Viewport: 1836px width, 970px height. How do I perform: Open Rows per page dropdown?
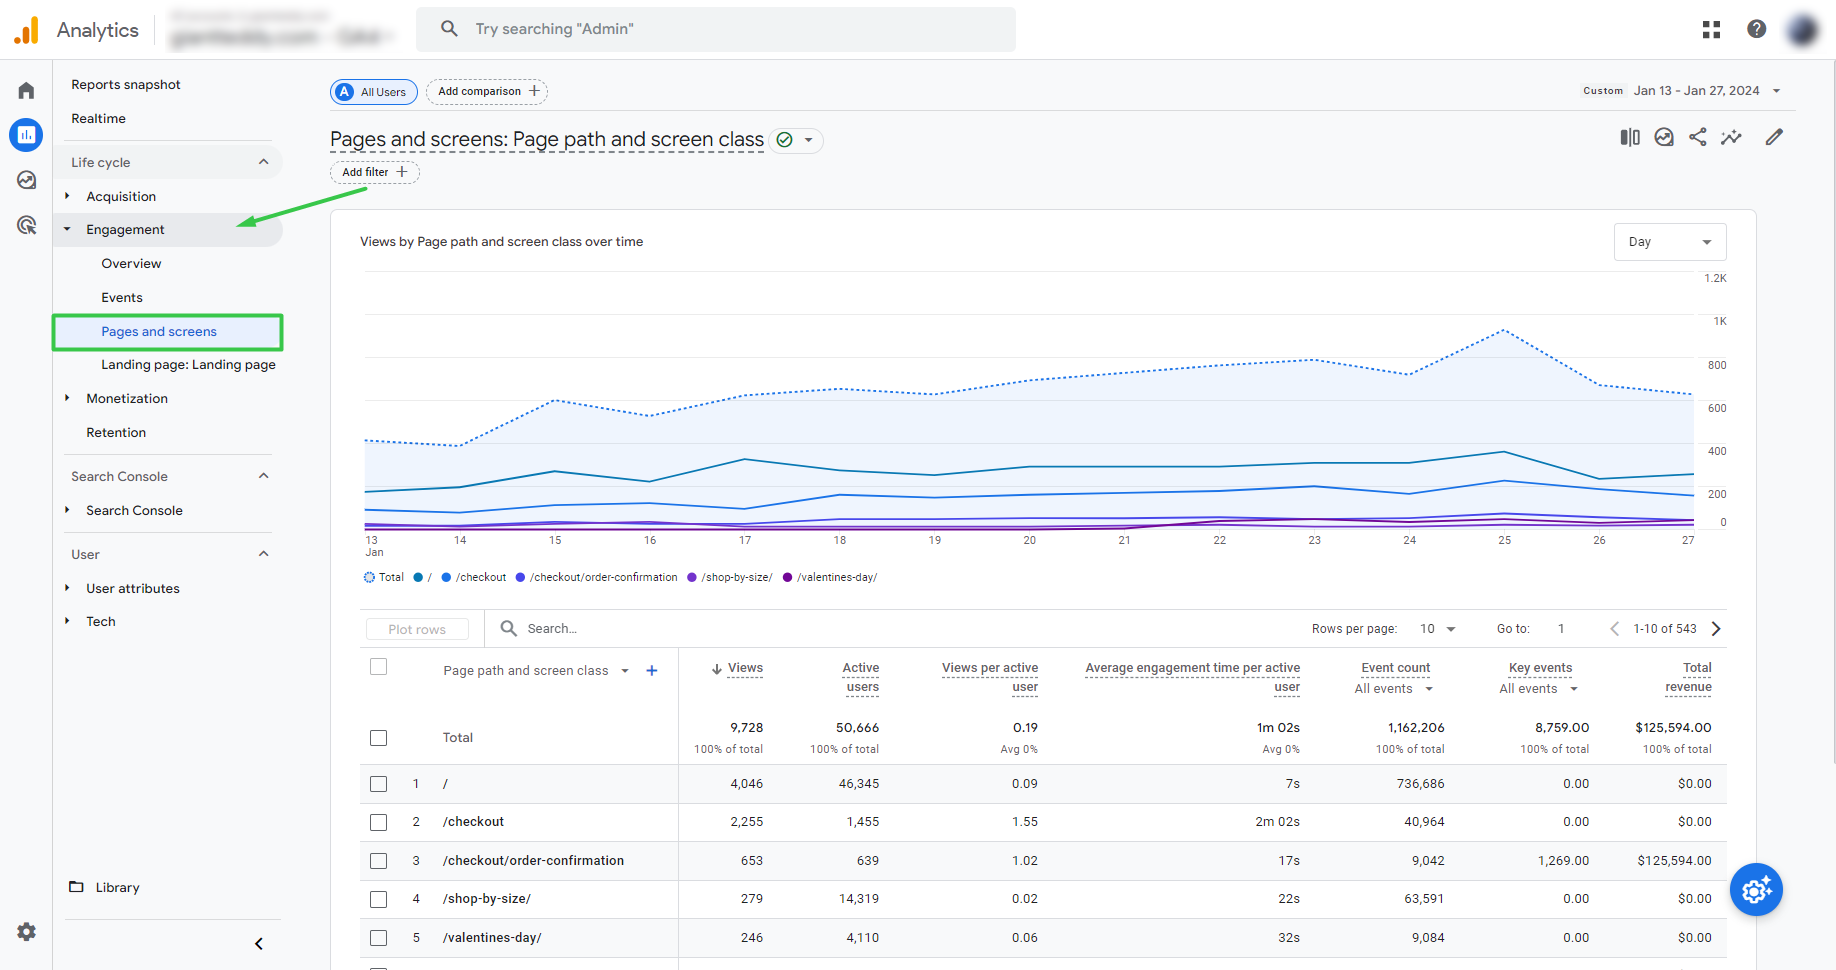click(x=1438, y=629)
